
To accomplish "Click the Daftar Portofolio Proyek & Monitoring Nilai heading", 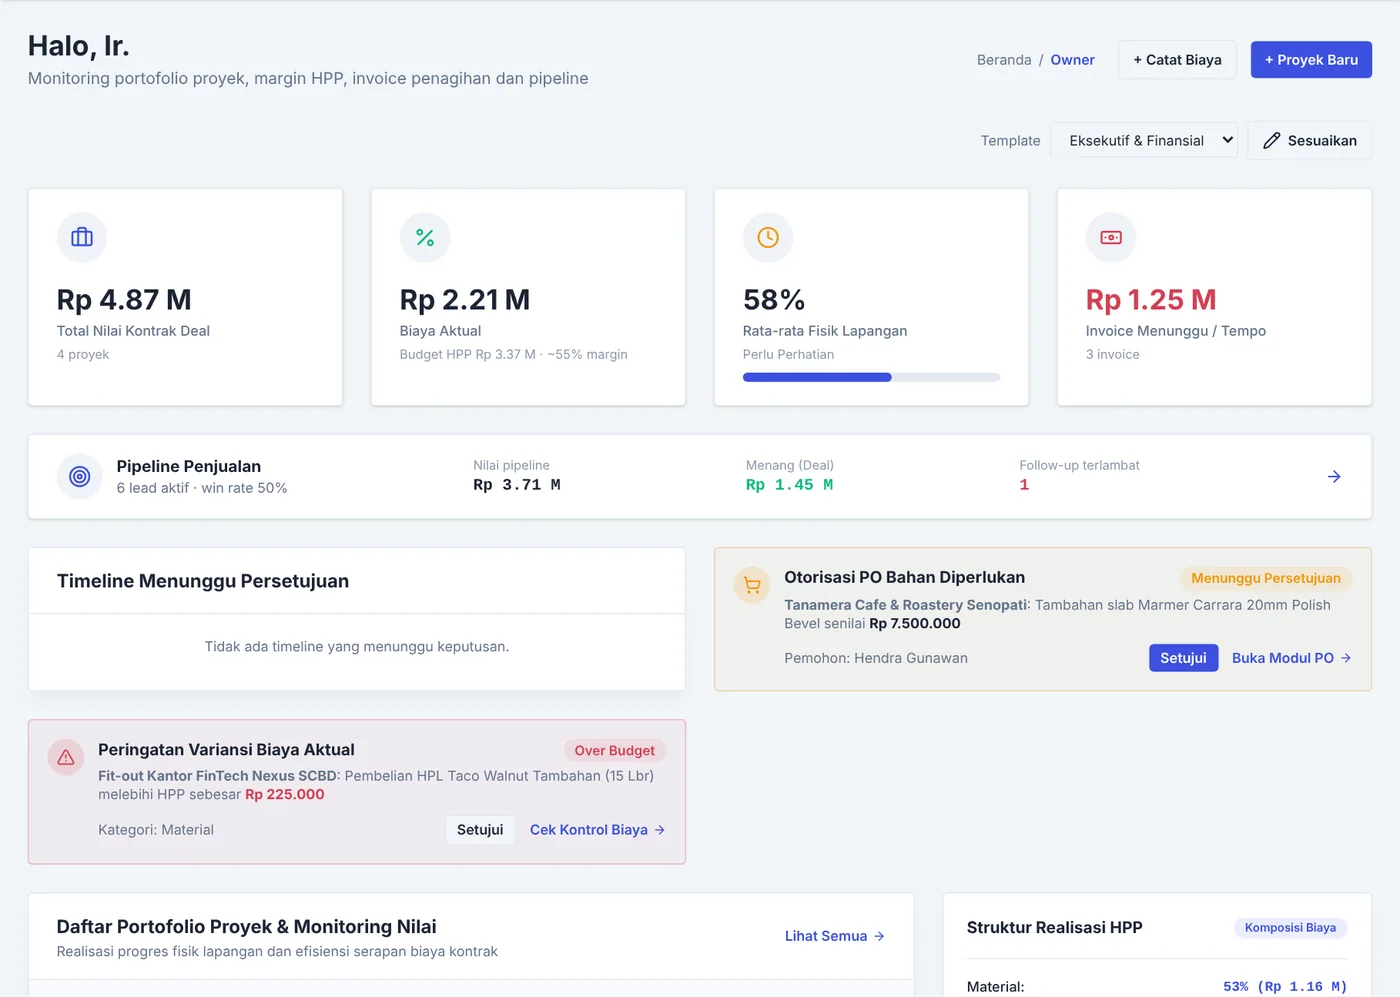I will tap(247, 927).
